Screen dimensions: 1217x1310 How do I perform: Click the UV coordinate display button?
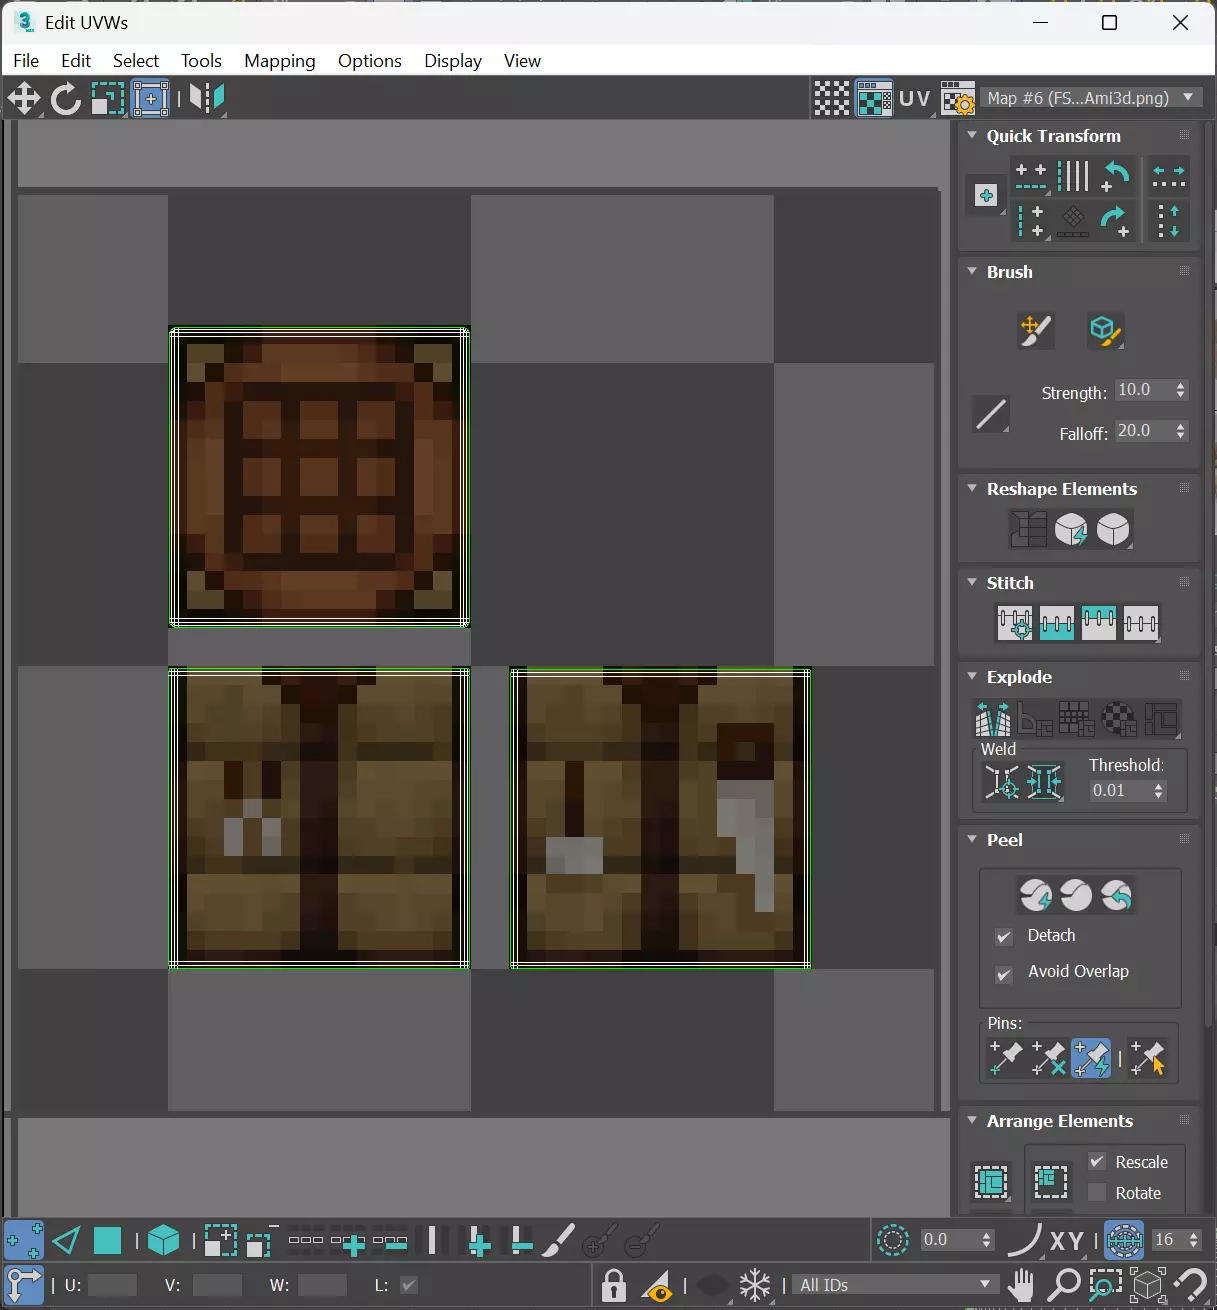915,98
